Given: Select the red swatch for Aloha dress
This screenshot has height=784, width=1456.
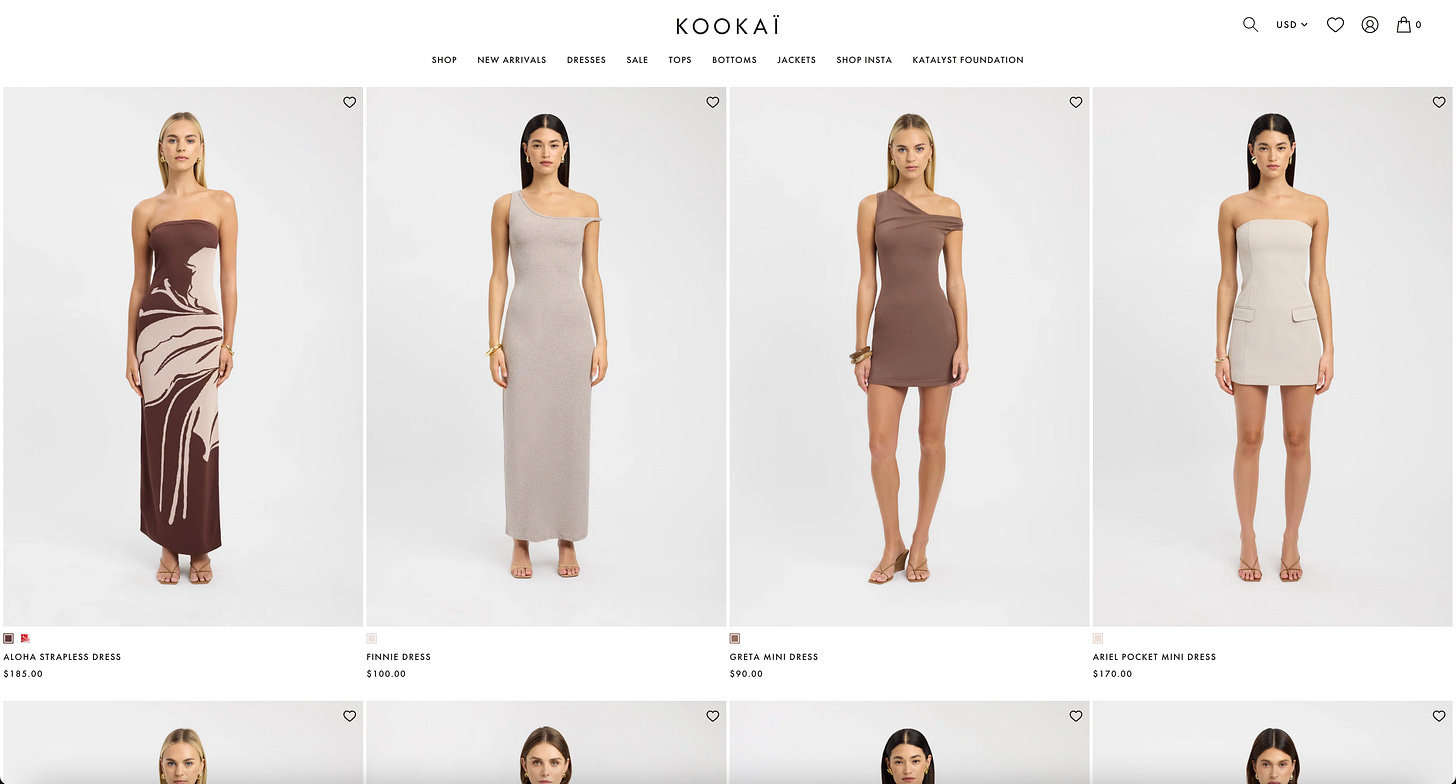Looking at the screenshot, I should (x=25, y=638).
